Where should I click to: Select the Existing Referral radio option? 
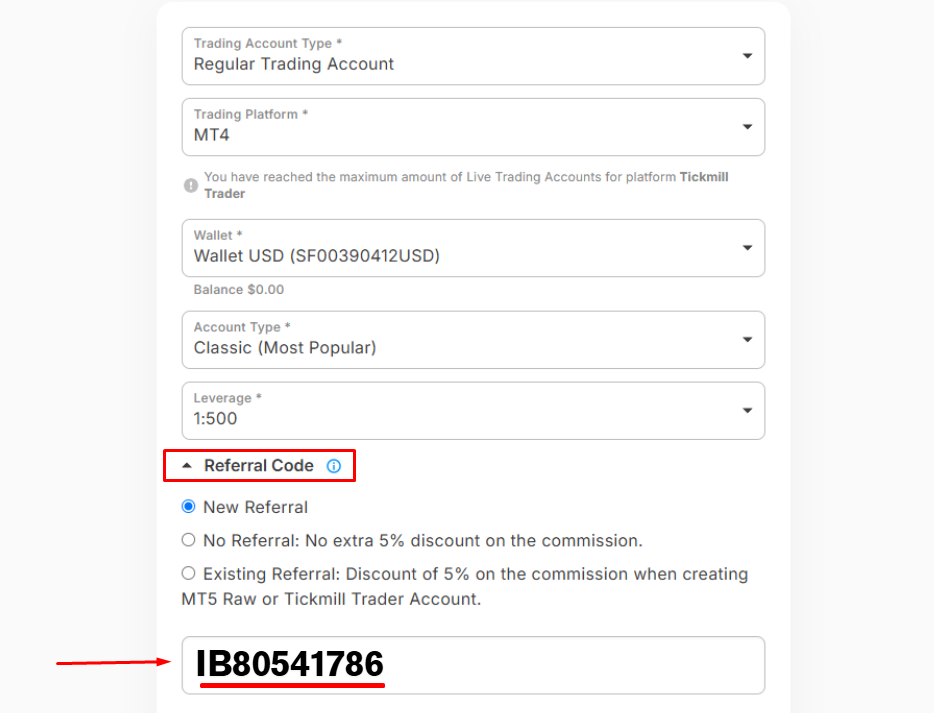[x=188, y=574]
